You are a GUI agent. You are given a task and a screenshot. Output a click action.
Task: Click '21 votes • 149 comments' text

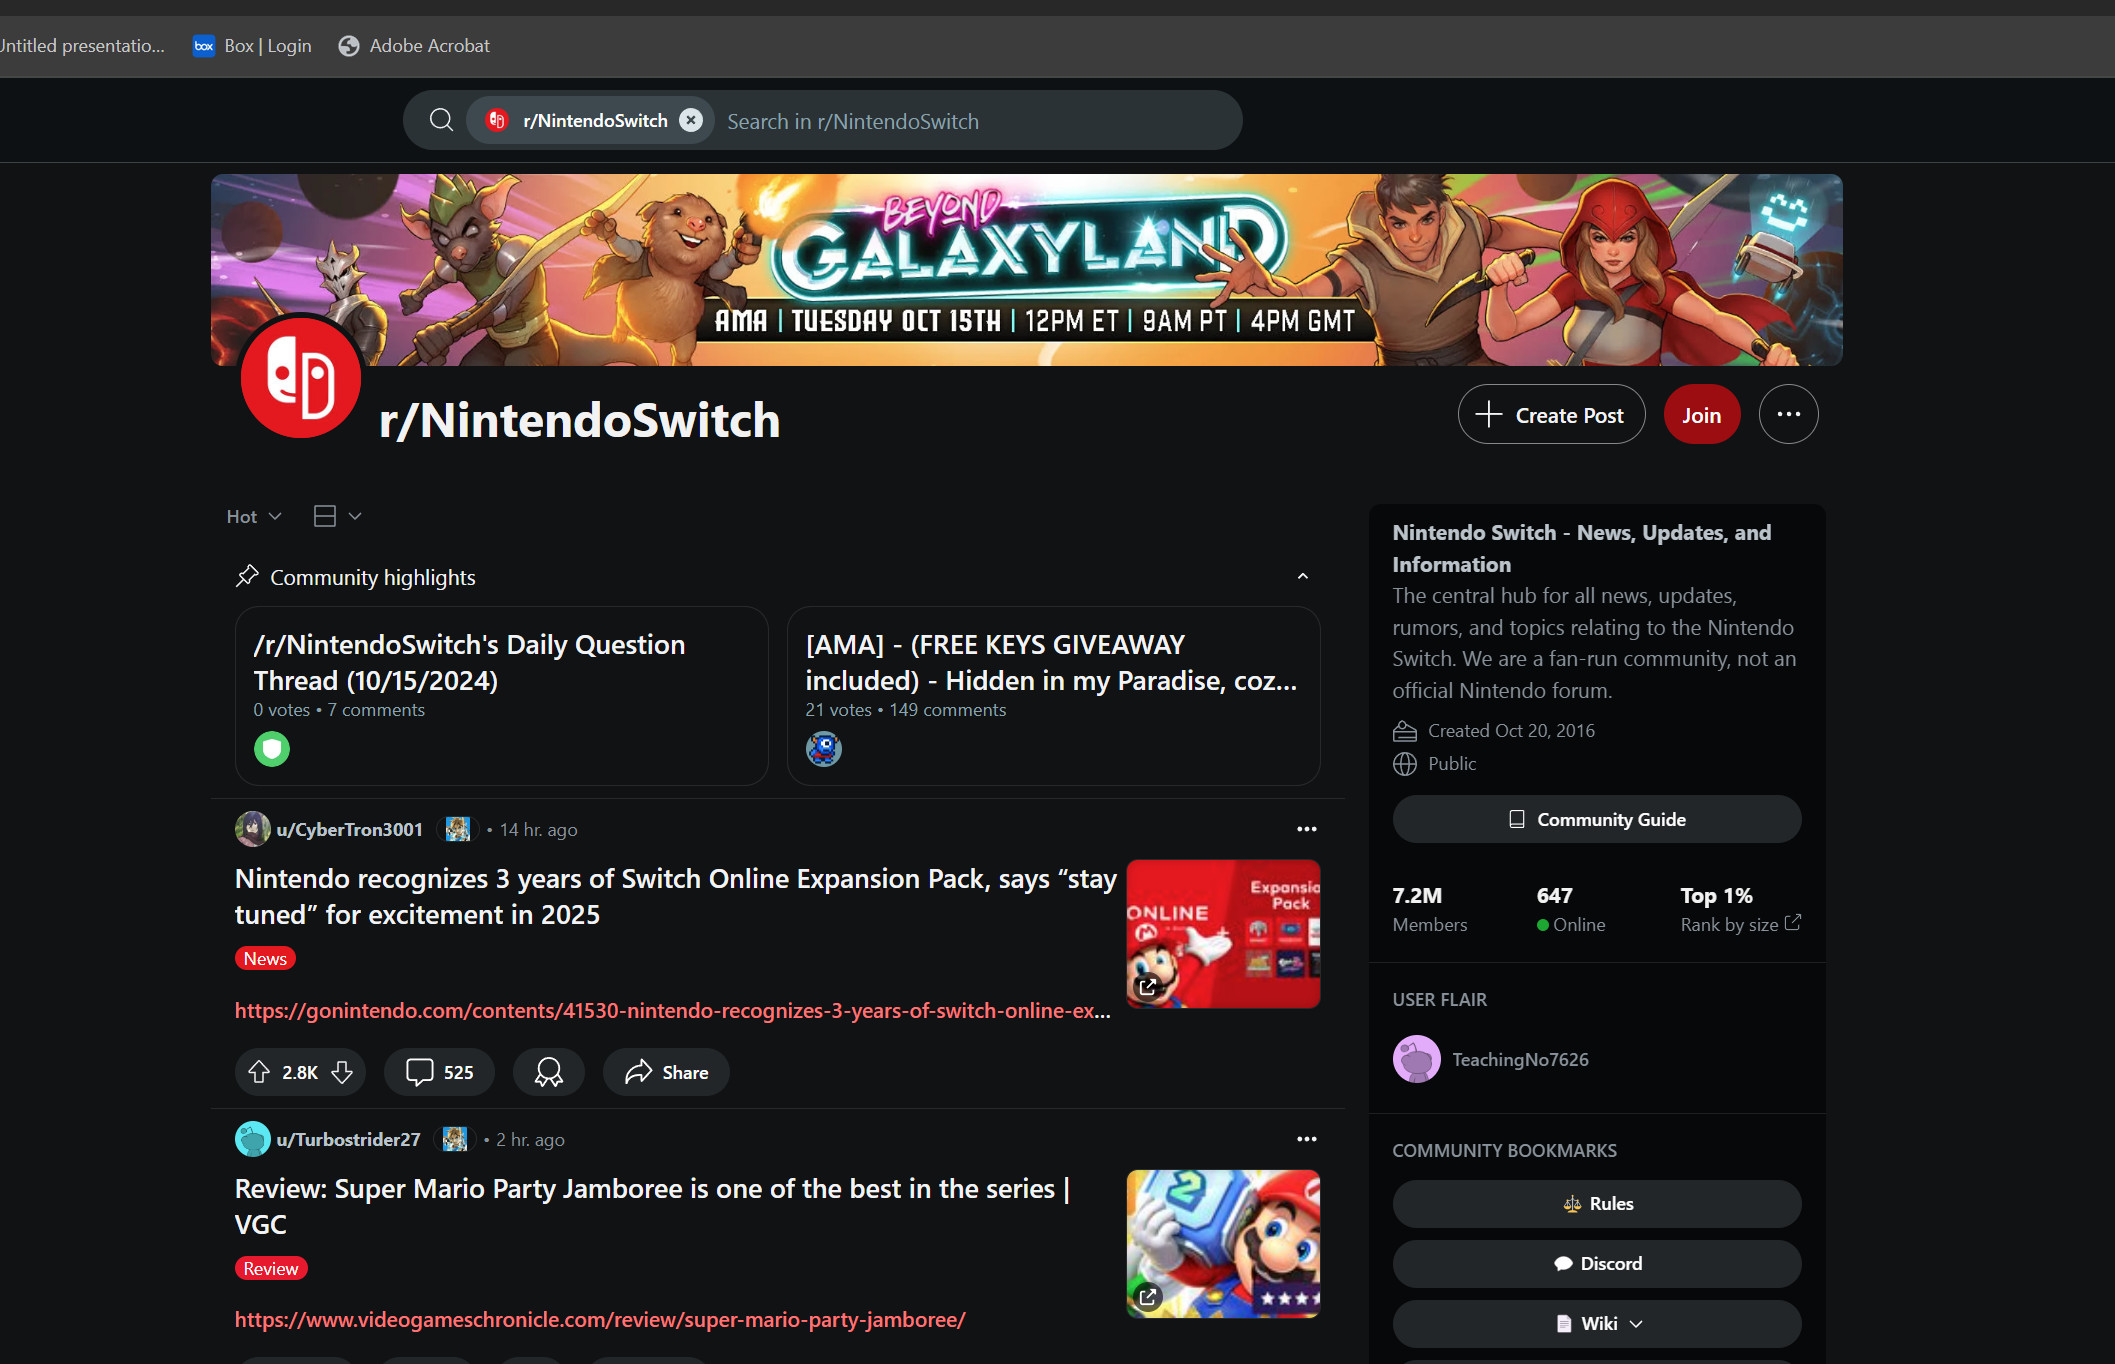[906, 710]
